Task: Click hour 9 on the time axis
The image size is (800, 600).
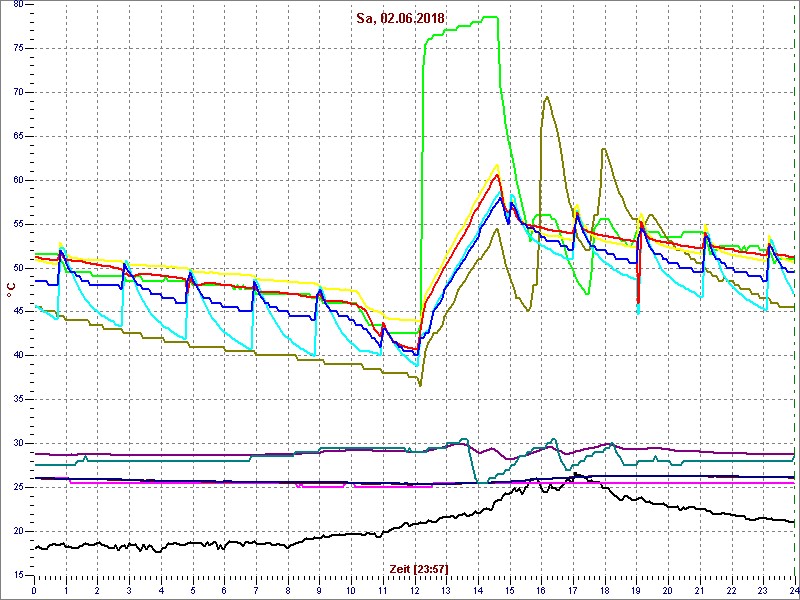Action: coord(319,590)
